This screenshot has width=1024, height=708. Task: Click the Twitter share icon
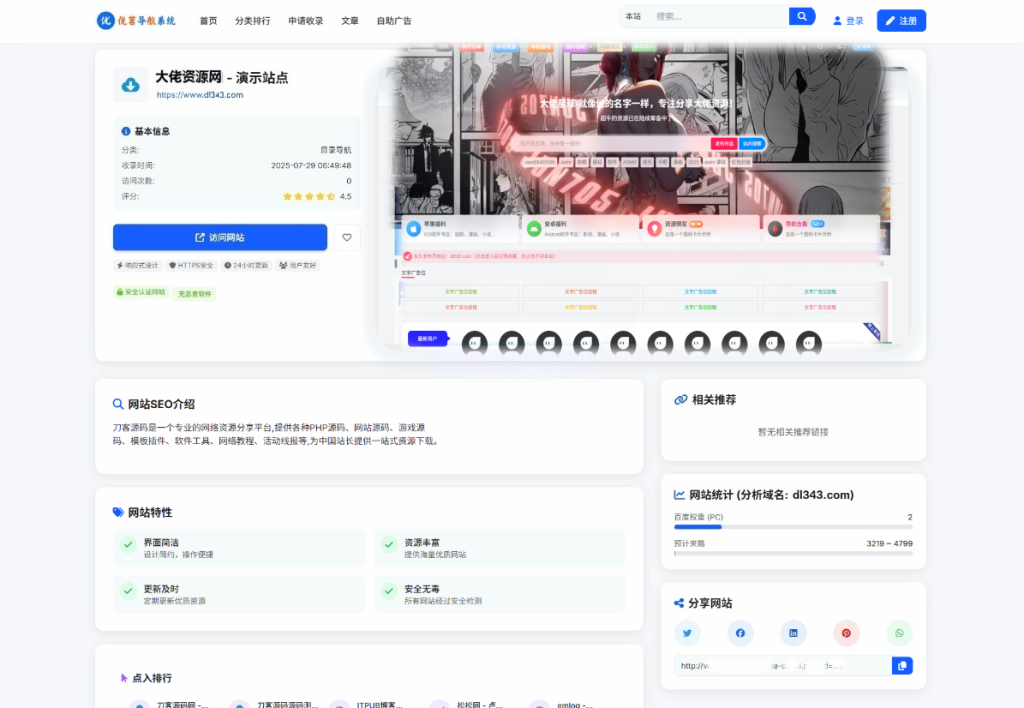(687, 632)
